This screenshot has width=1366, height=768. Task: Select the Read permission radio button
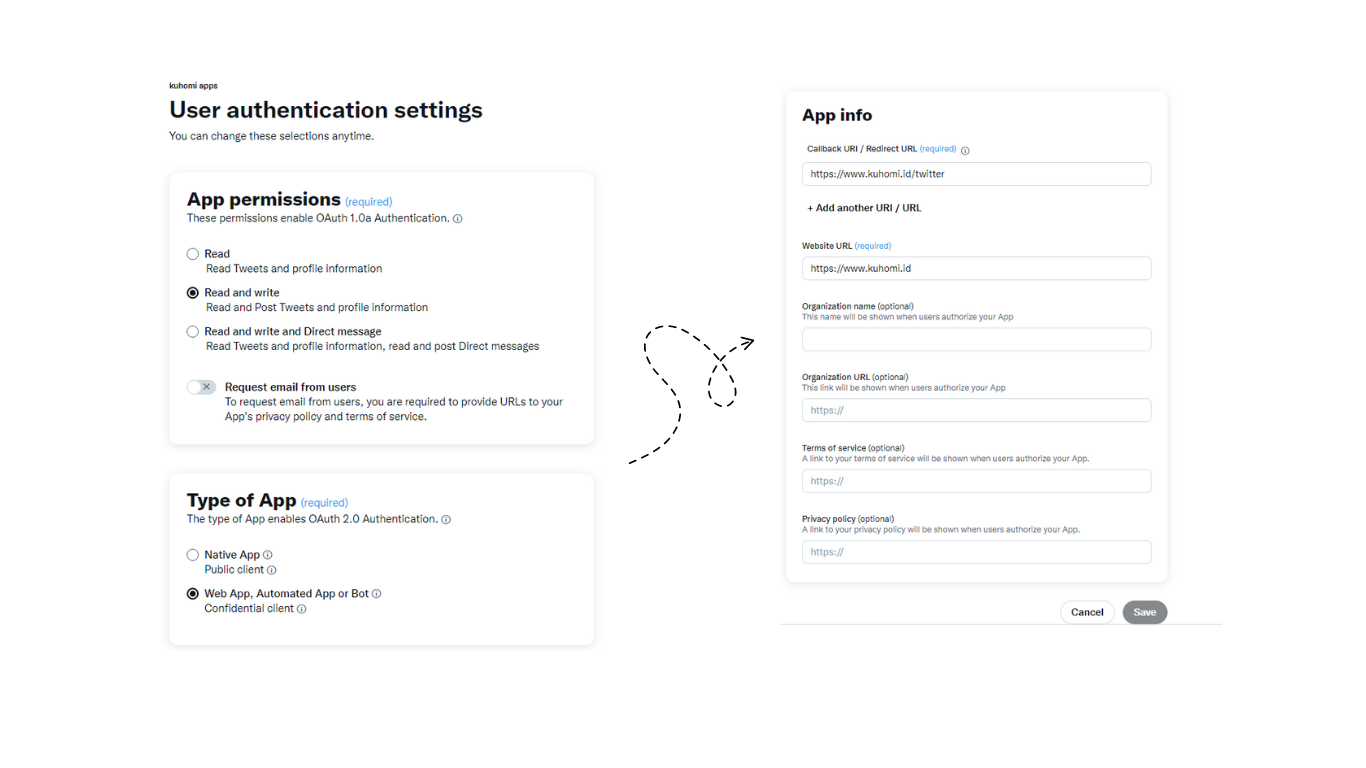click(x=193, y=254)
